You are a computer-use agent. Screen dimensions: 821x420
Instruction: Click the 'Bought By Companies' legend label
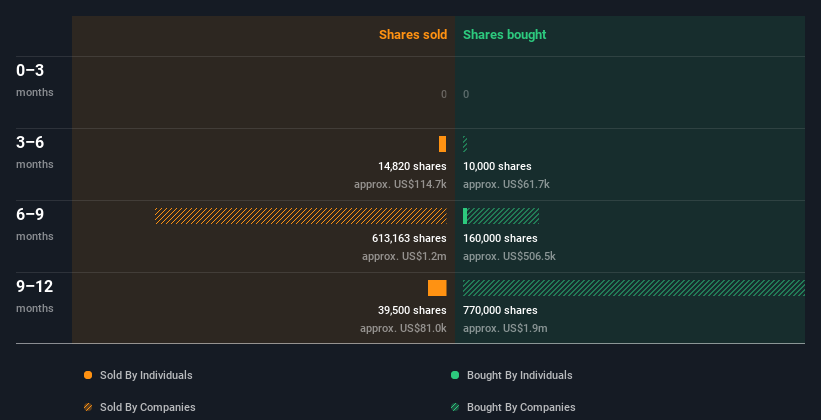(x=521, y=407)
